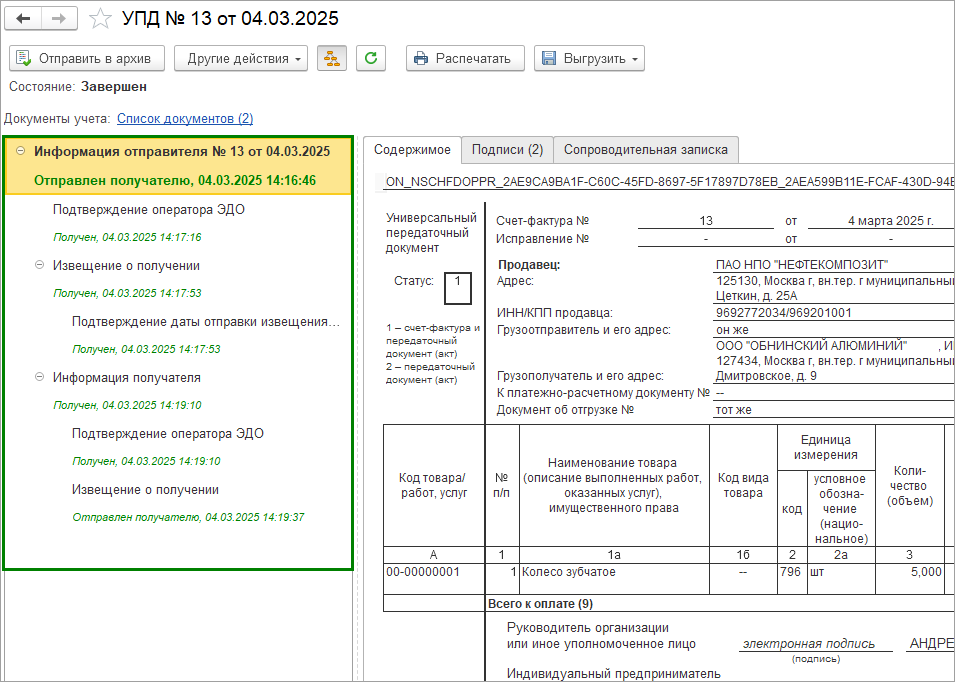
Task: Collapse the Информация получателя node
Action: [40, 377]
